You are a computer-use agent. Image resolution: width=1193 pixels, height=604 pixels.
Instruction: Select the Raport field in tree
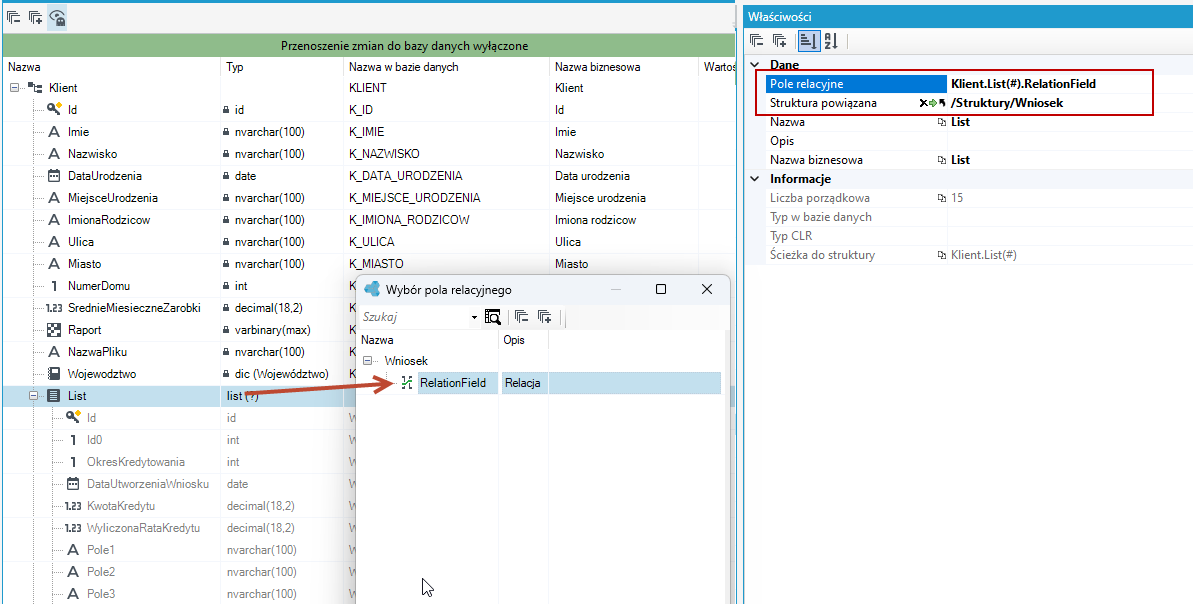(84, 330)
